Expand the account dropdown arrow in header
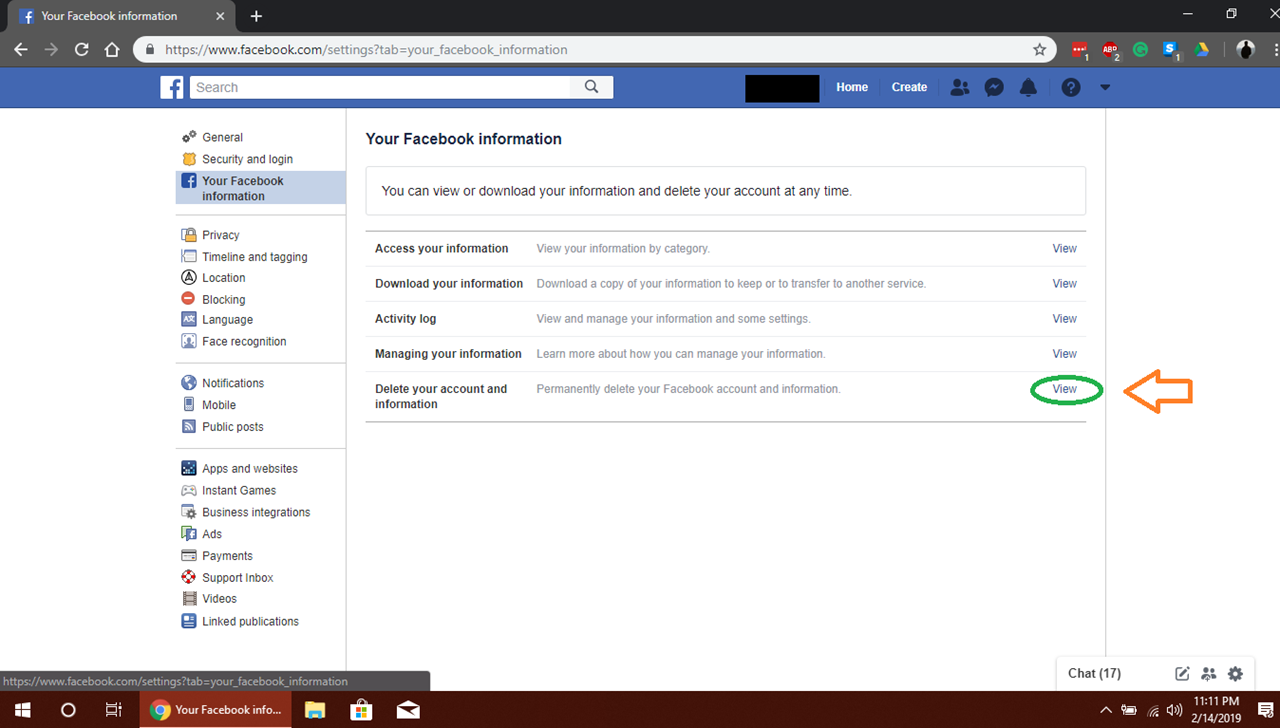 (x=1105, y=87)
